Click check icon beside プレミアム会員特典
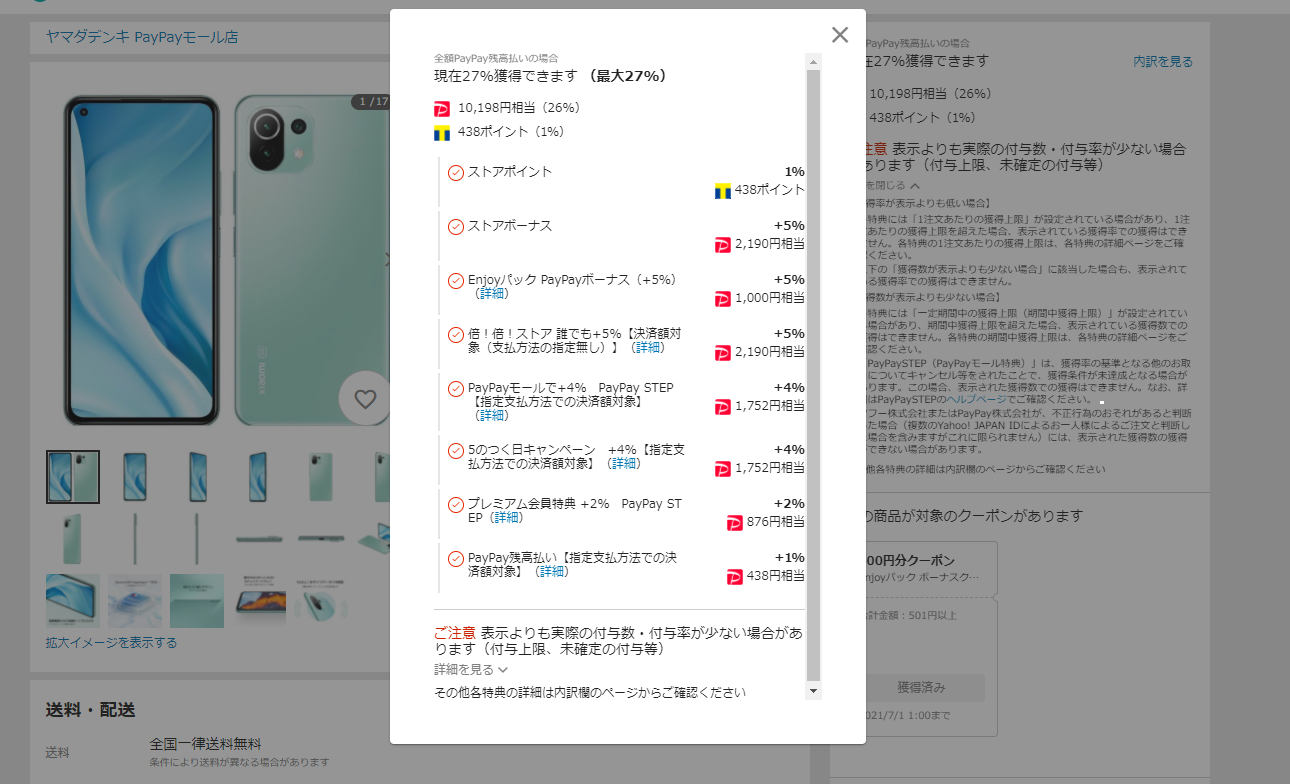The image size is (1290, 784). (x=456, y=504)
